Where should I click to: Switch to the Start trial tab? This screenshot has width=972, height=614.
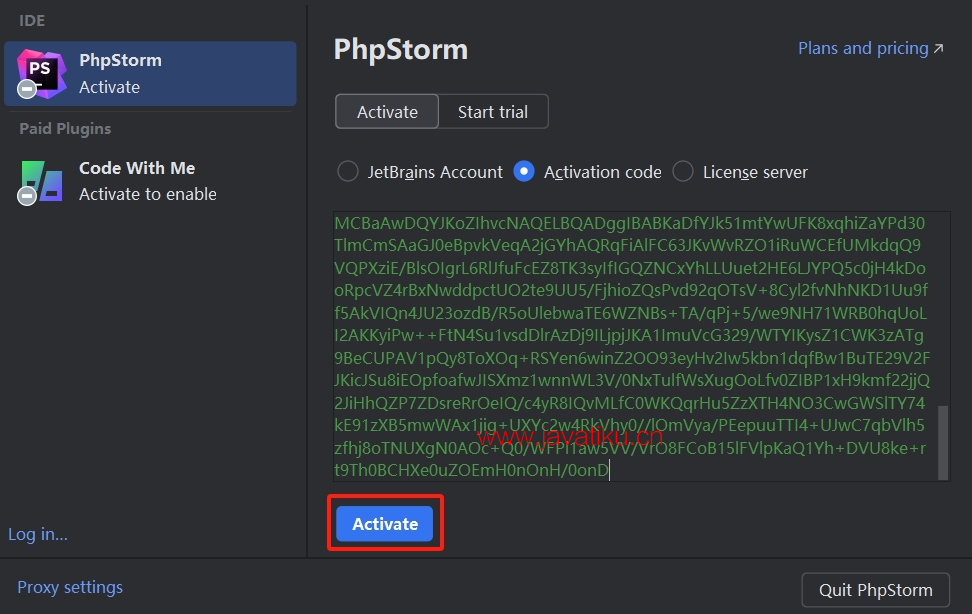[493, 112]
